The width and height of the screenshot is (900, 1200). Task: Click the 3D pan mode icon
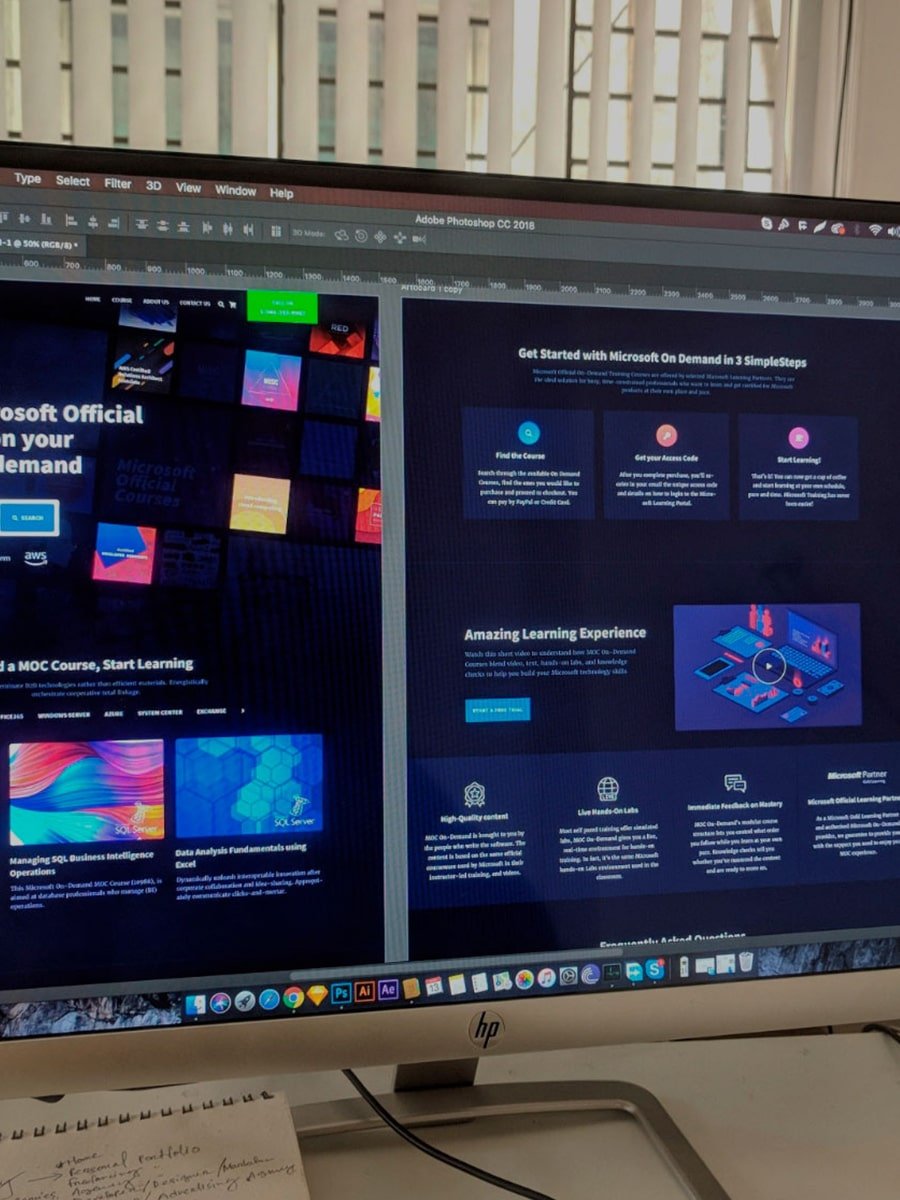pos(381,237)
